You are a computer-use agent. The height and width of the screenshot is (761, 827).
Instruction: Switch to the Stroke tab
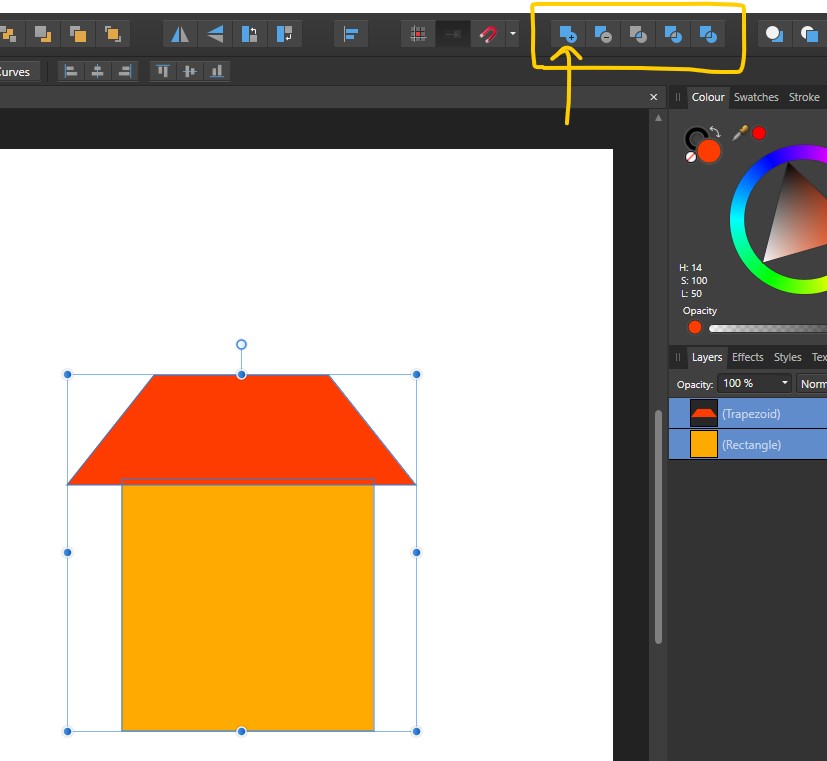coord(804,97)
